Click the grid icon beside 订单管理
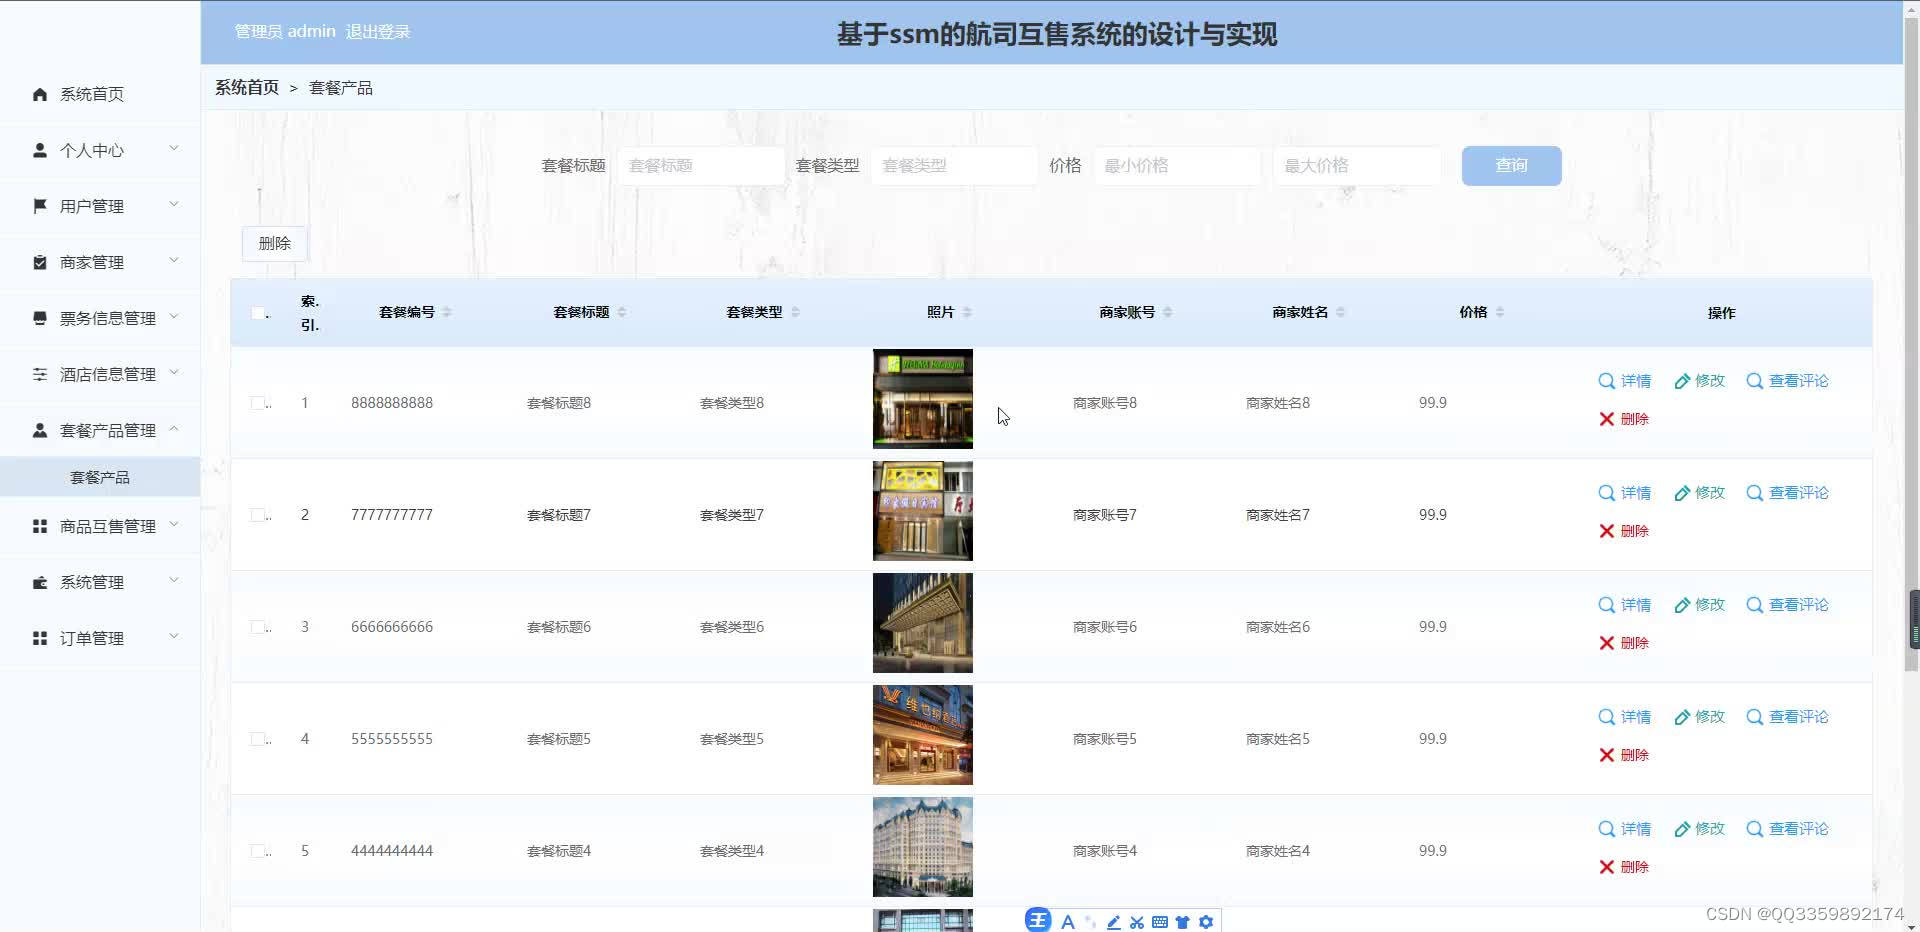 click(40, 638)
